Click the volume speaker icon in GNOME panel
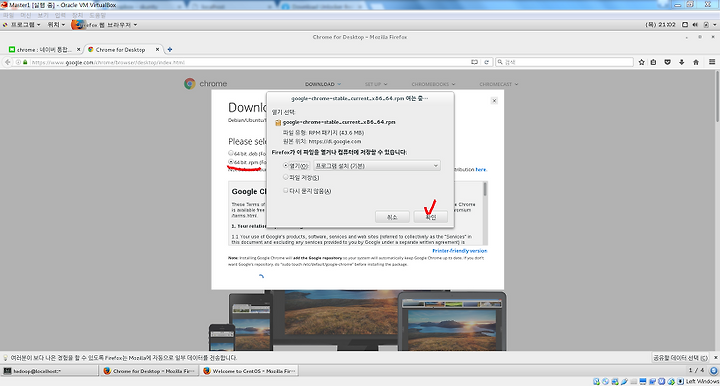This screenshot has width=720, height=386. (695, 25)
